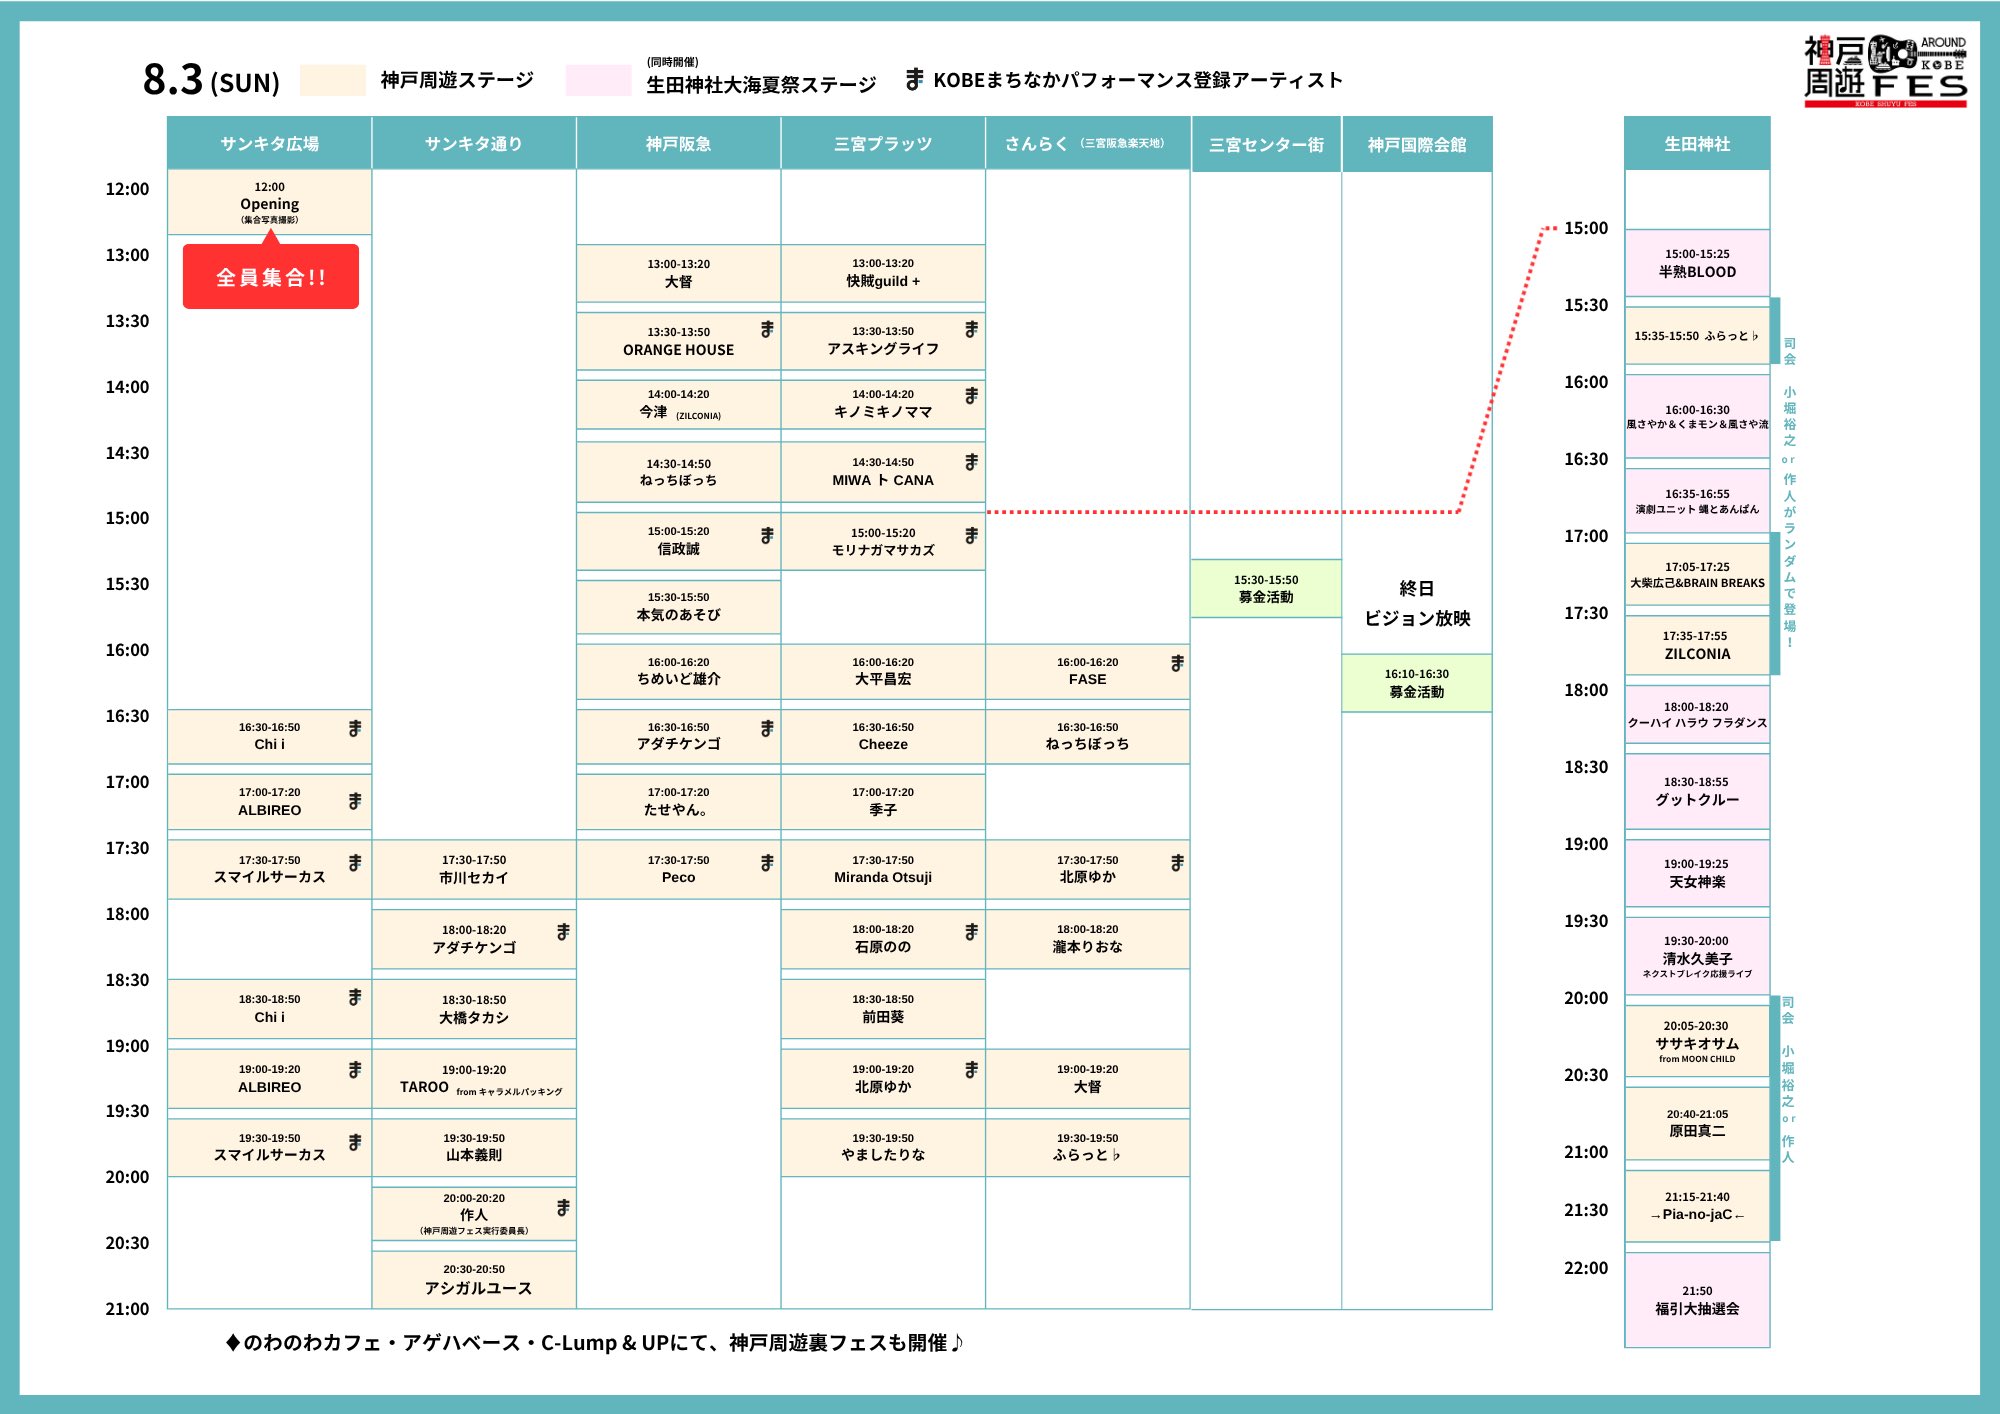Click the green 15:30-15:50 募金活動 block

[1265, 588]
